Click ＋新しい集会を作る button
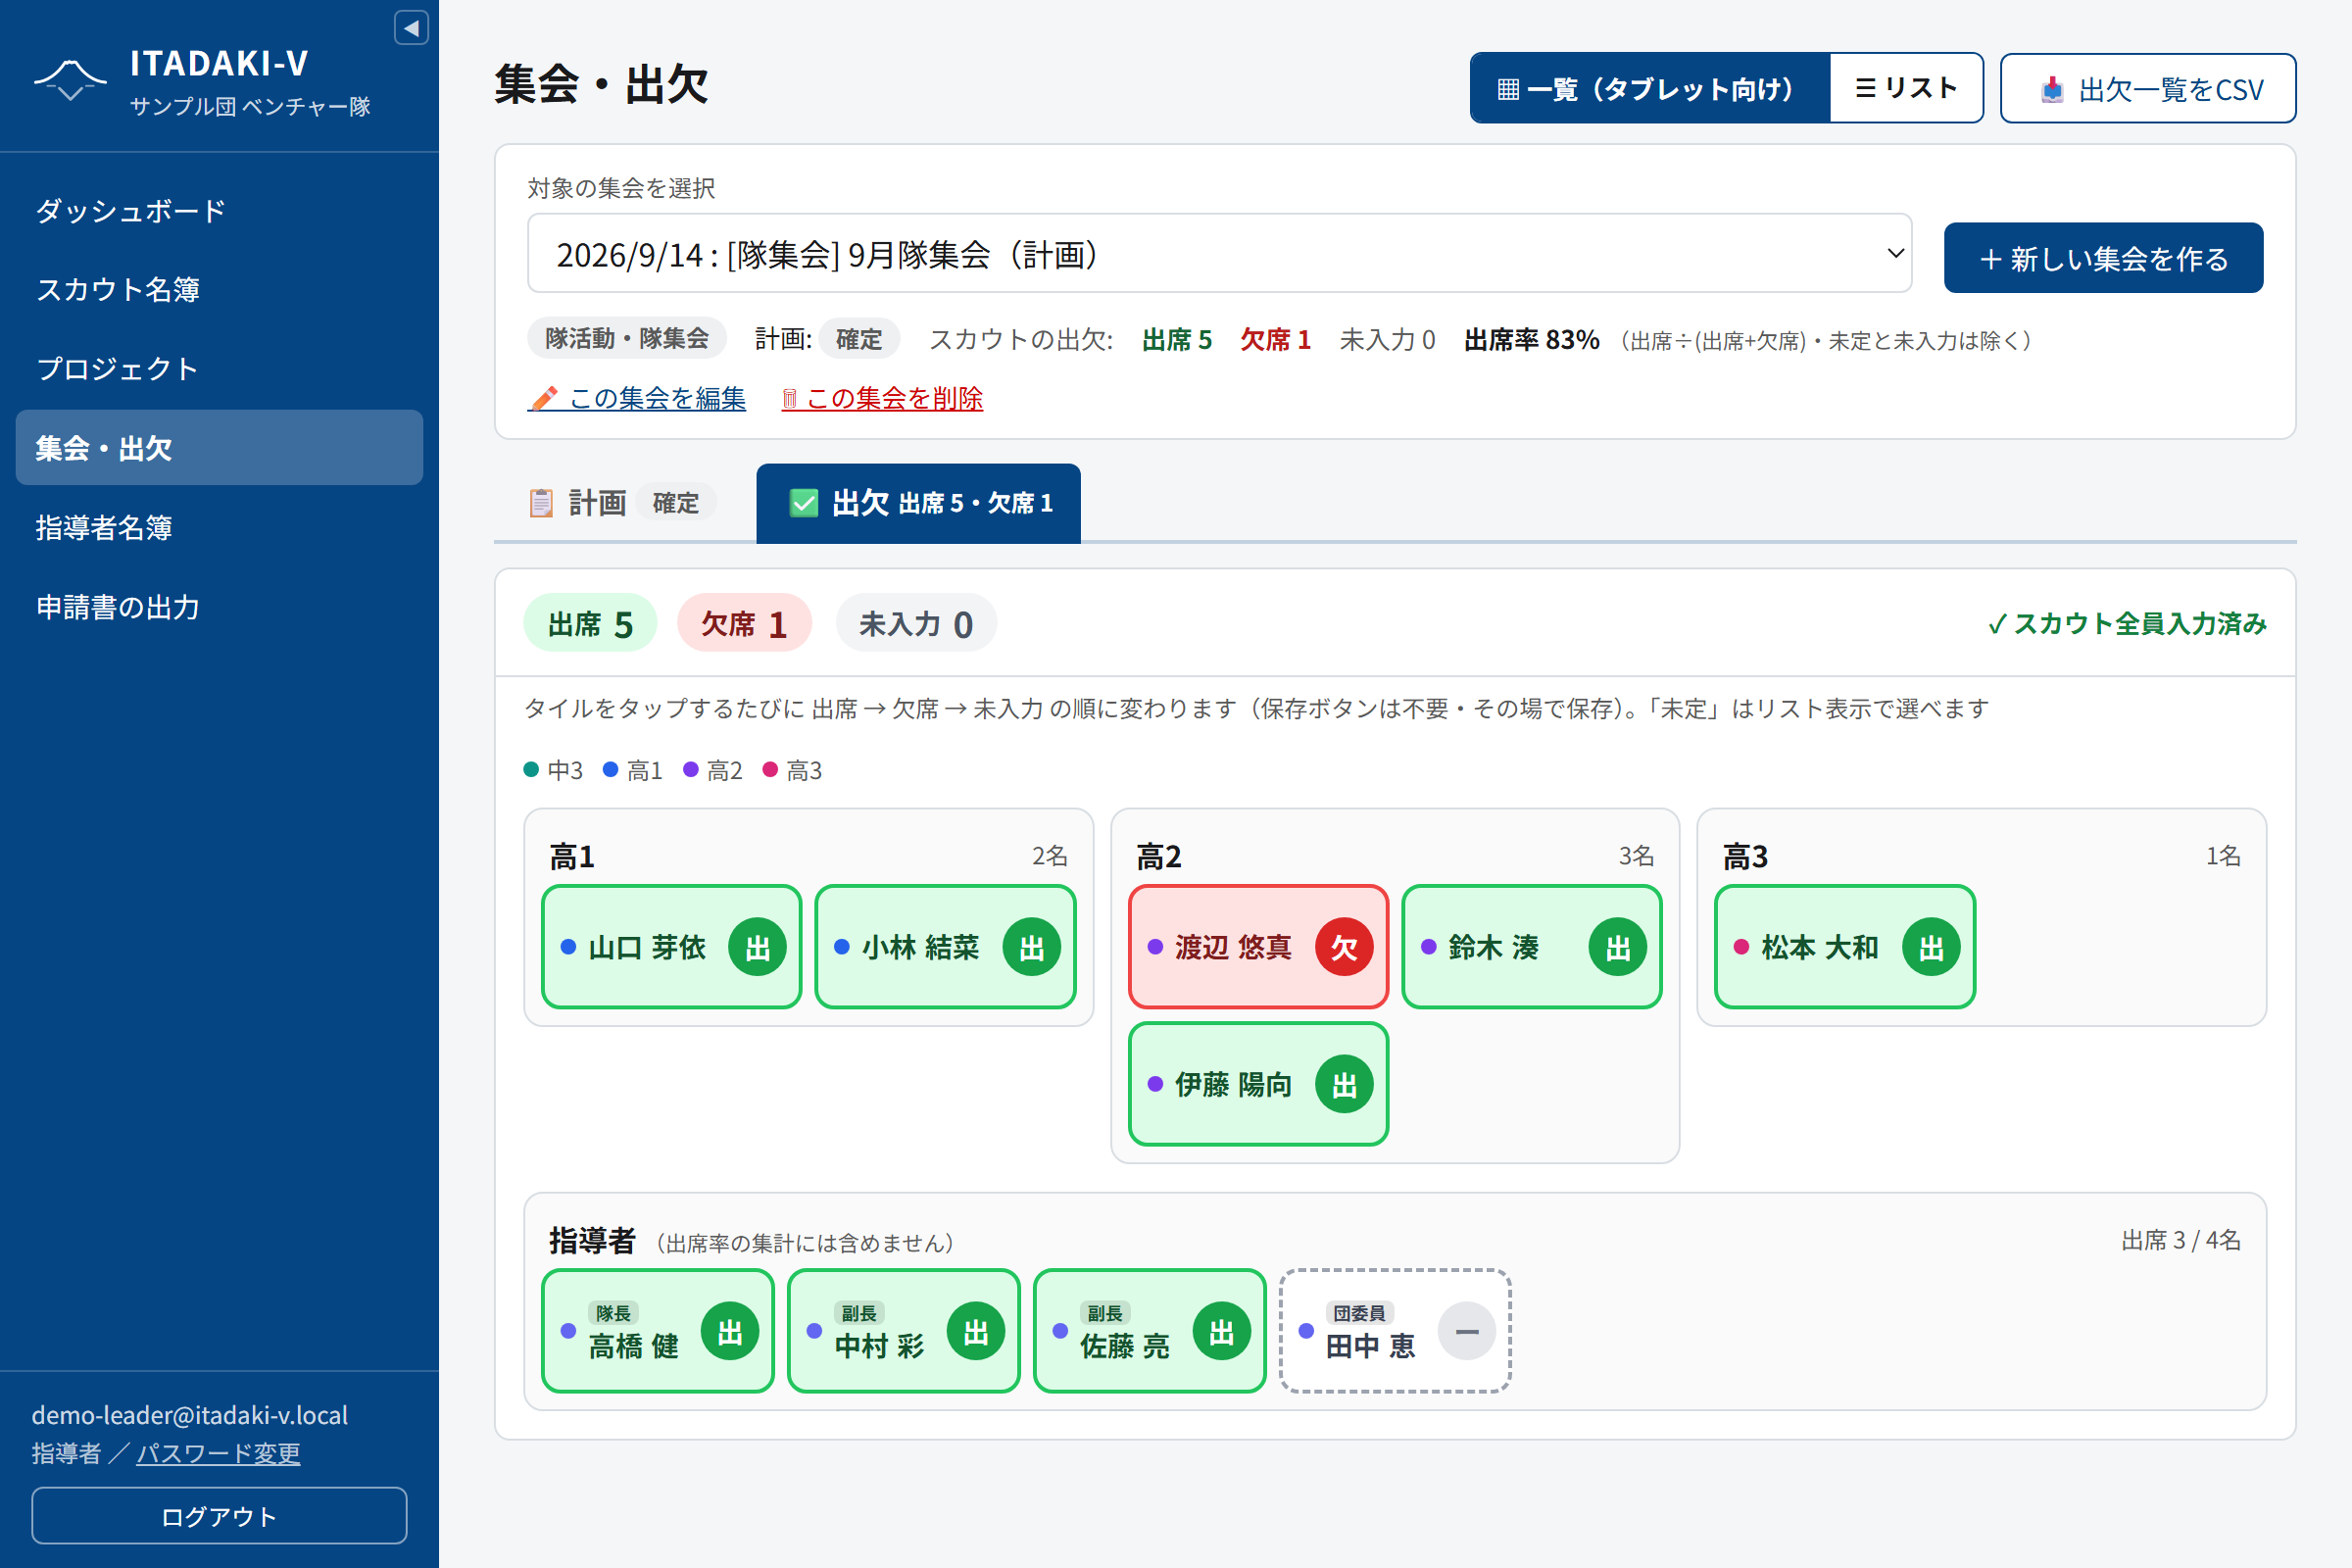2352x1568 pixels. click(x=2104, y=258)
